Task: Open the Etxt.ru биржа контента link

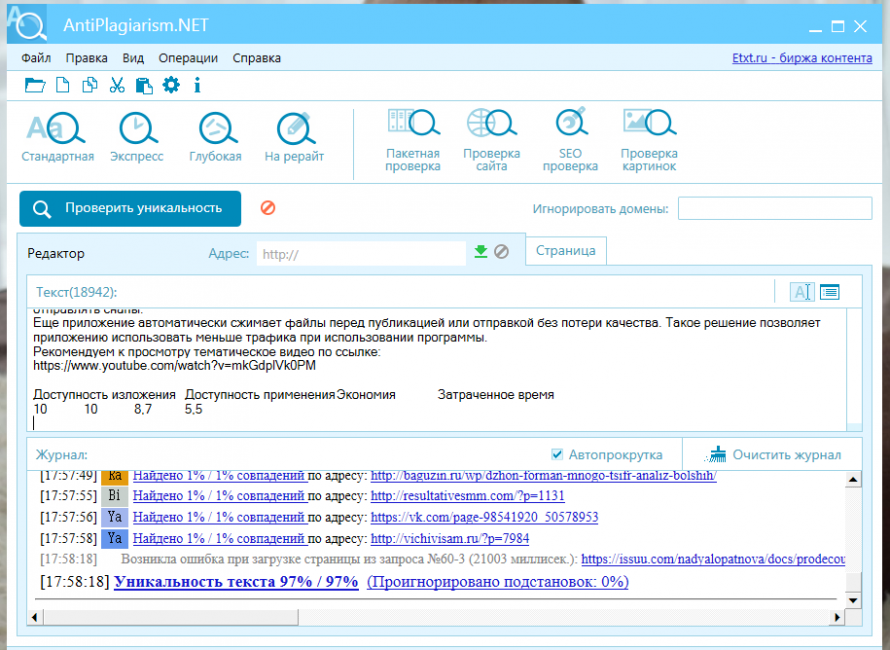Action: pos(802,58)
